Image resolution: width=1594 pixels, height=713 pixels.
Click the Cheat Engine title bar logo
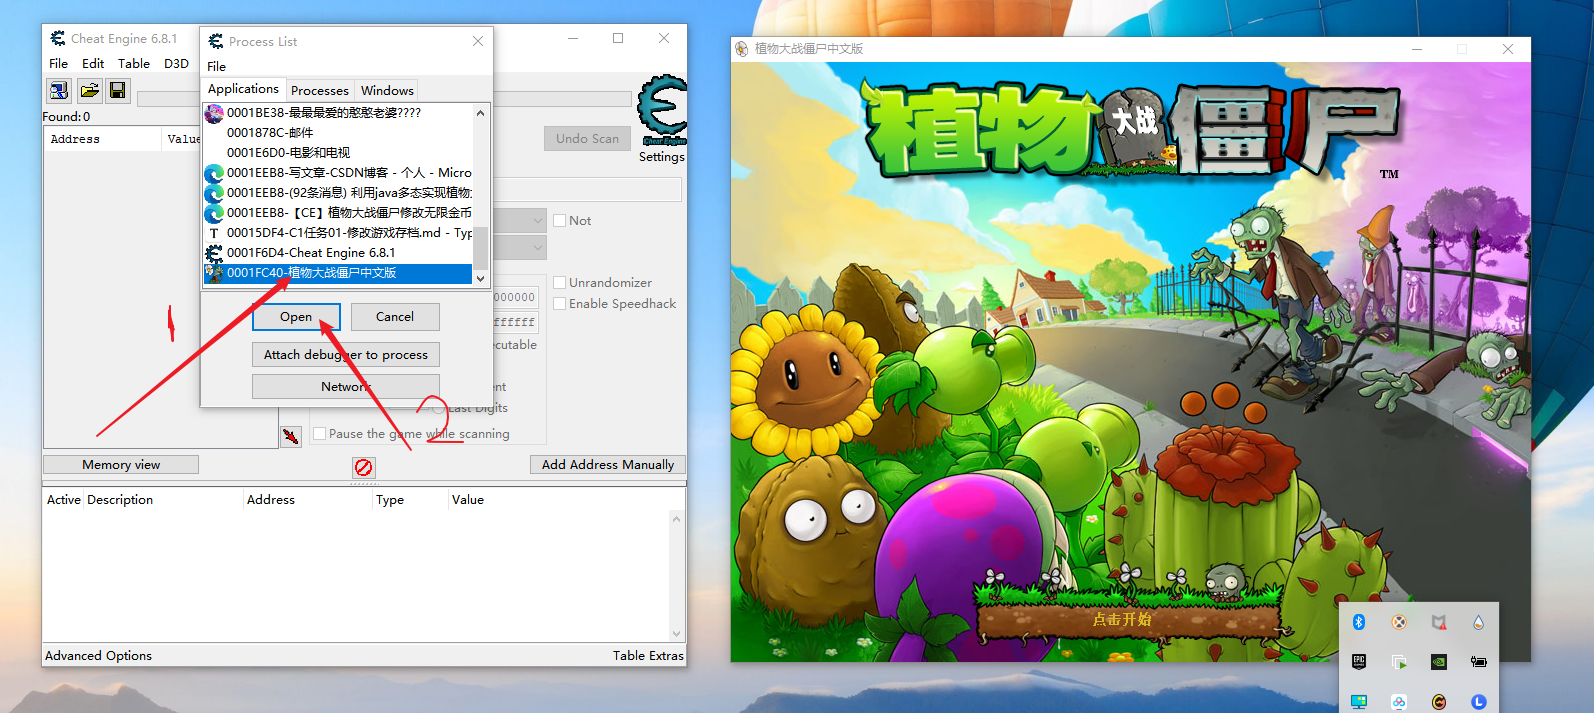[58, 38]
